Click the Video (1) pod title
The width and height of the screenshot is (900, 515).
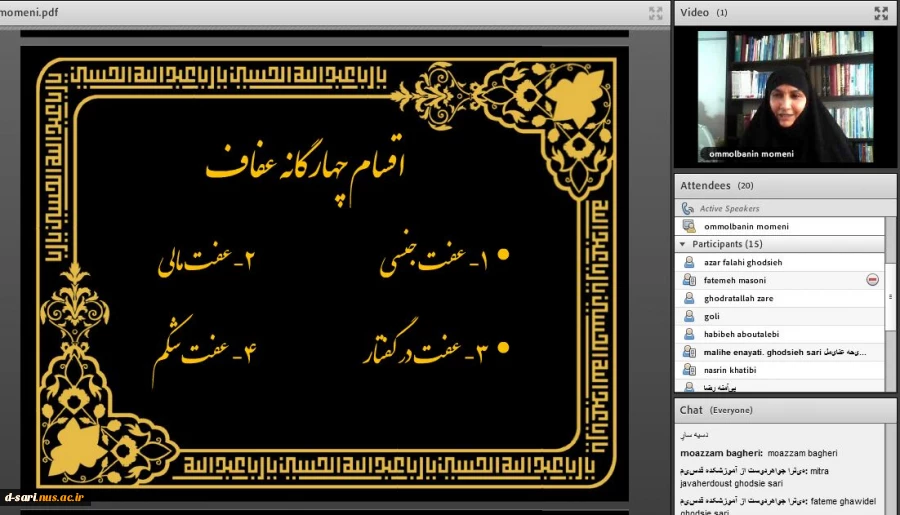704,13
